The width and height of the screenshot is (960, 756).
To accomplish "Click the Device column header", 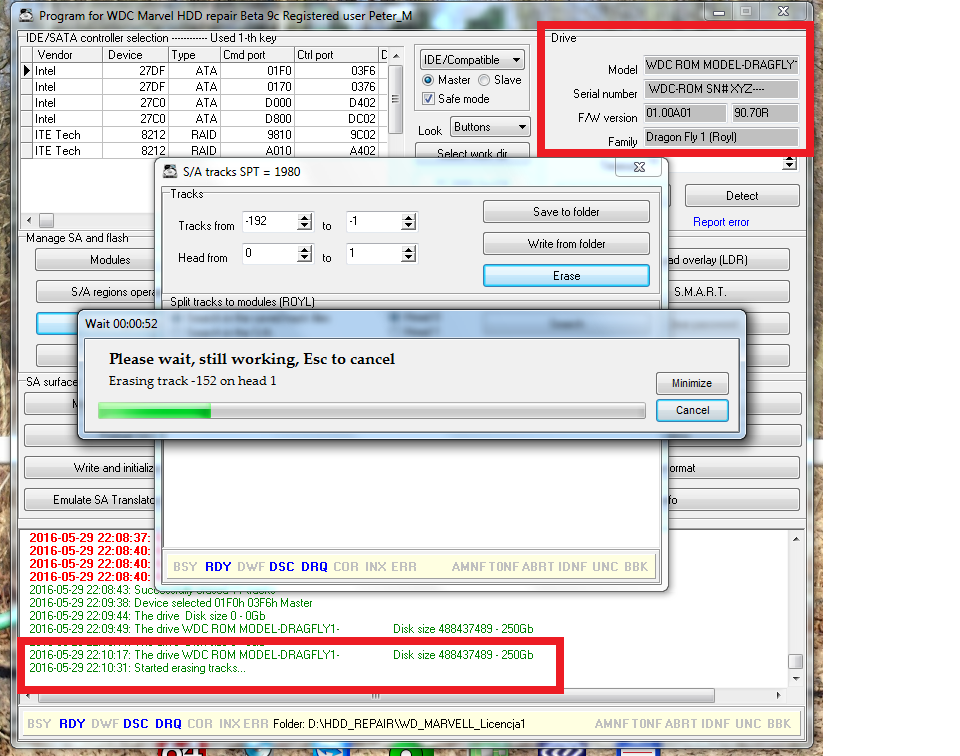I will pos(135,55).
